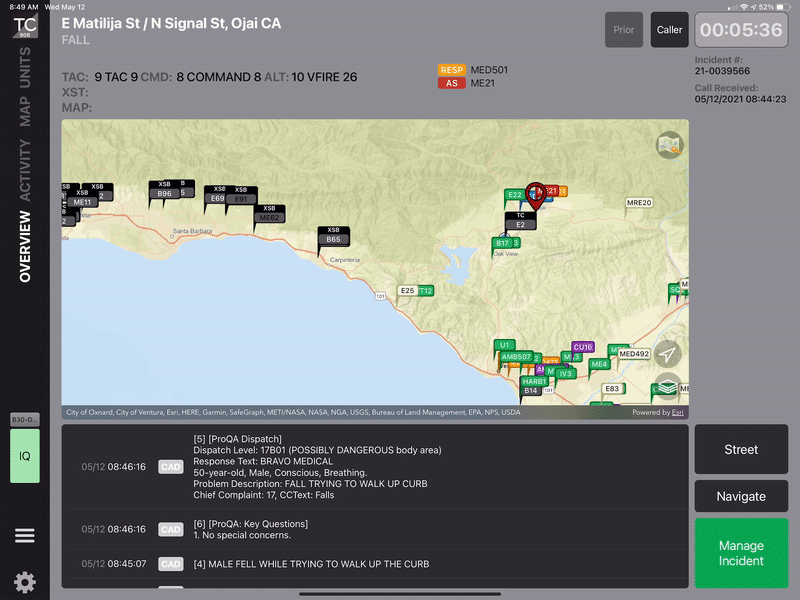The width and height of the screenshot is (800, 600).
Task: Center map with the location arrow icon
Action: 667,353
